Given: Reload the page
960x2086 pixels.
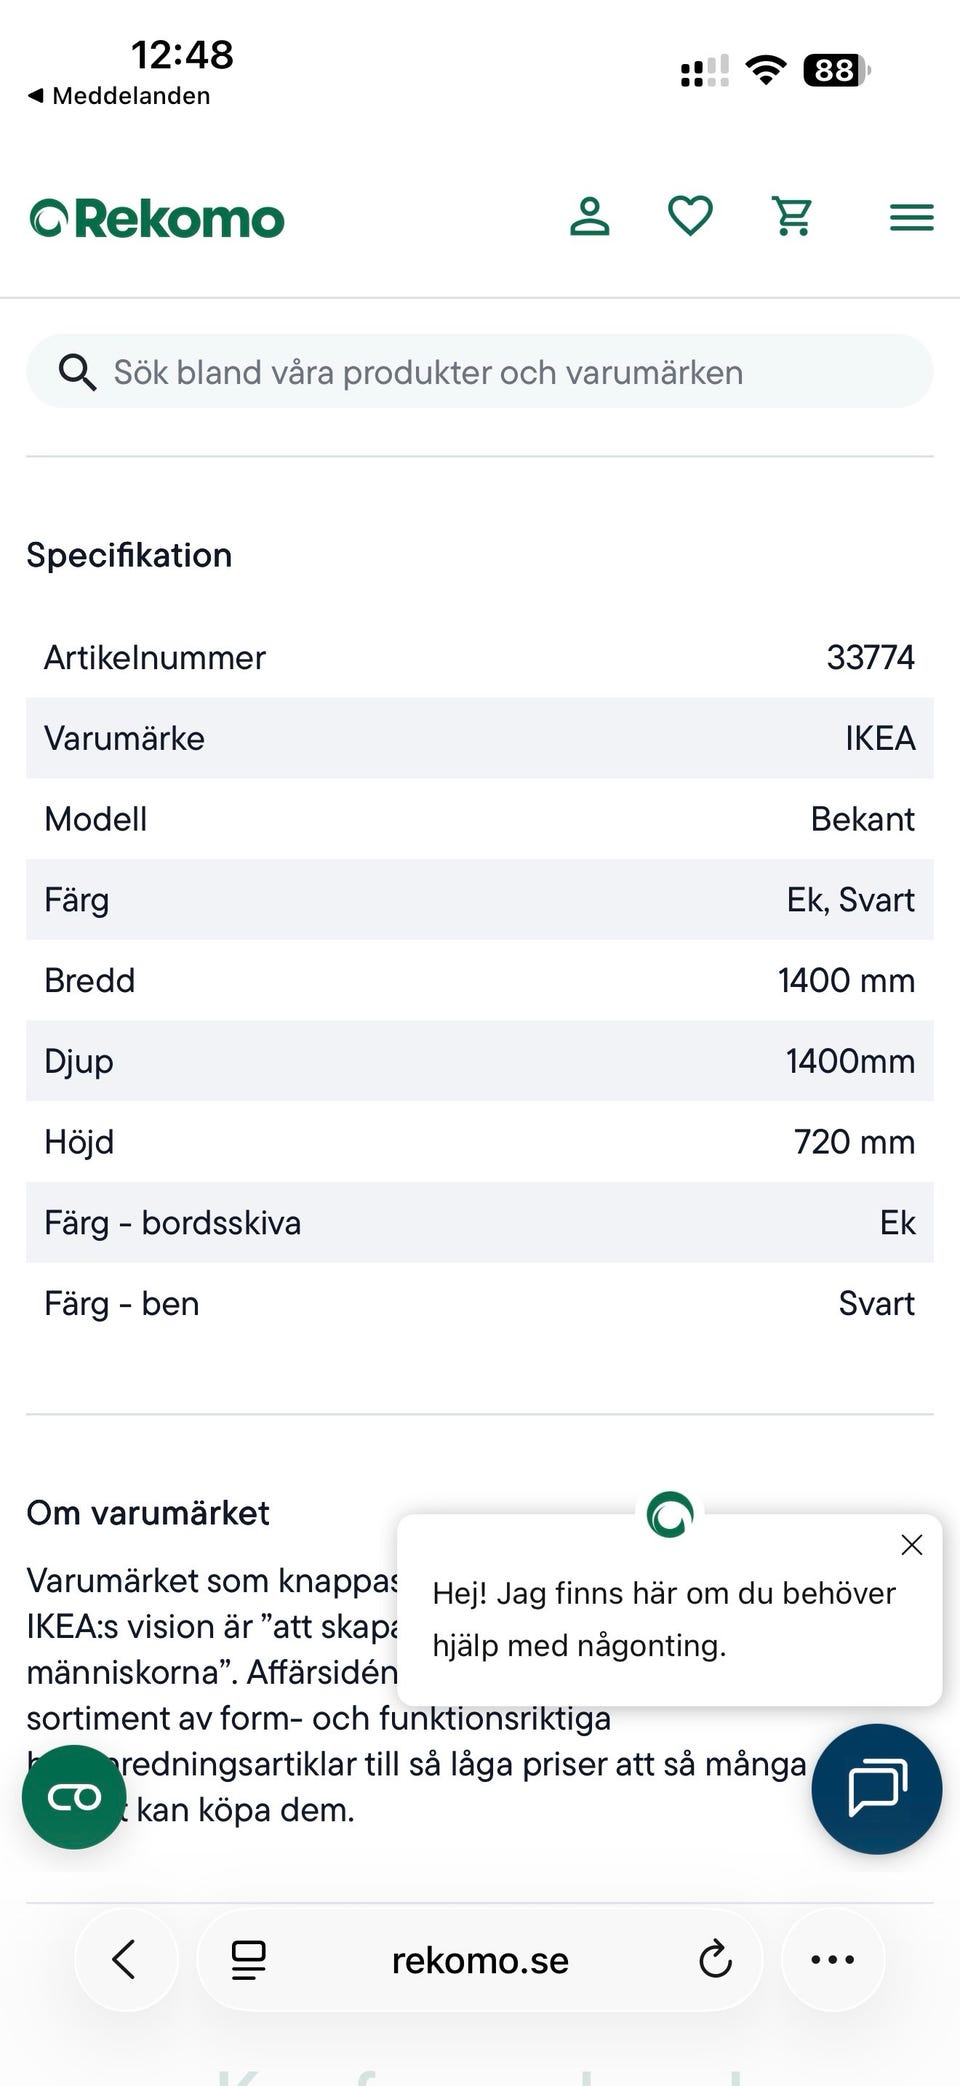Looking at the screenshot, I should (x=715, y=1960).
